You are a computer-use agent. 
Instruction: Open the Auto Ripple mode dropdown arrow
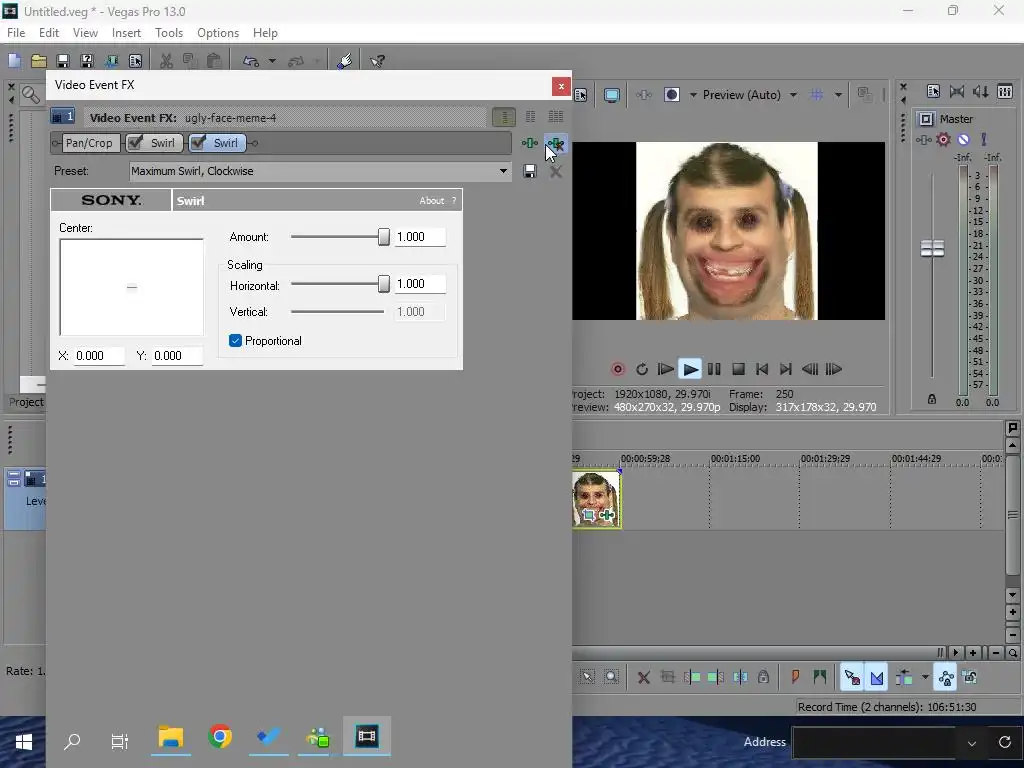click(925, 677)
